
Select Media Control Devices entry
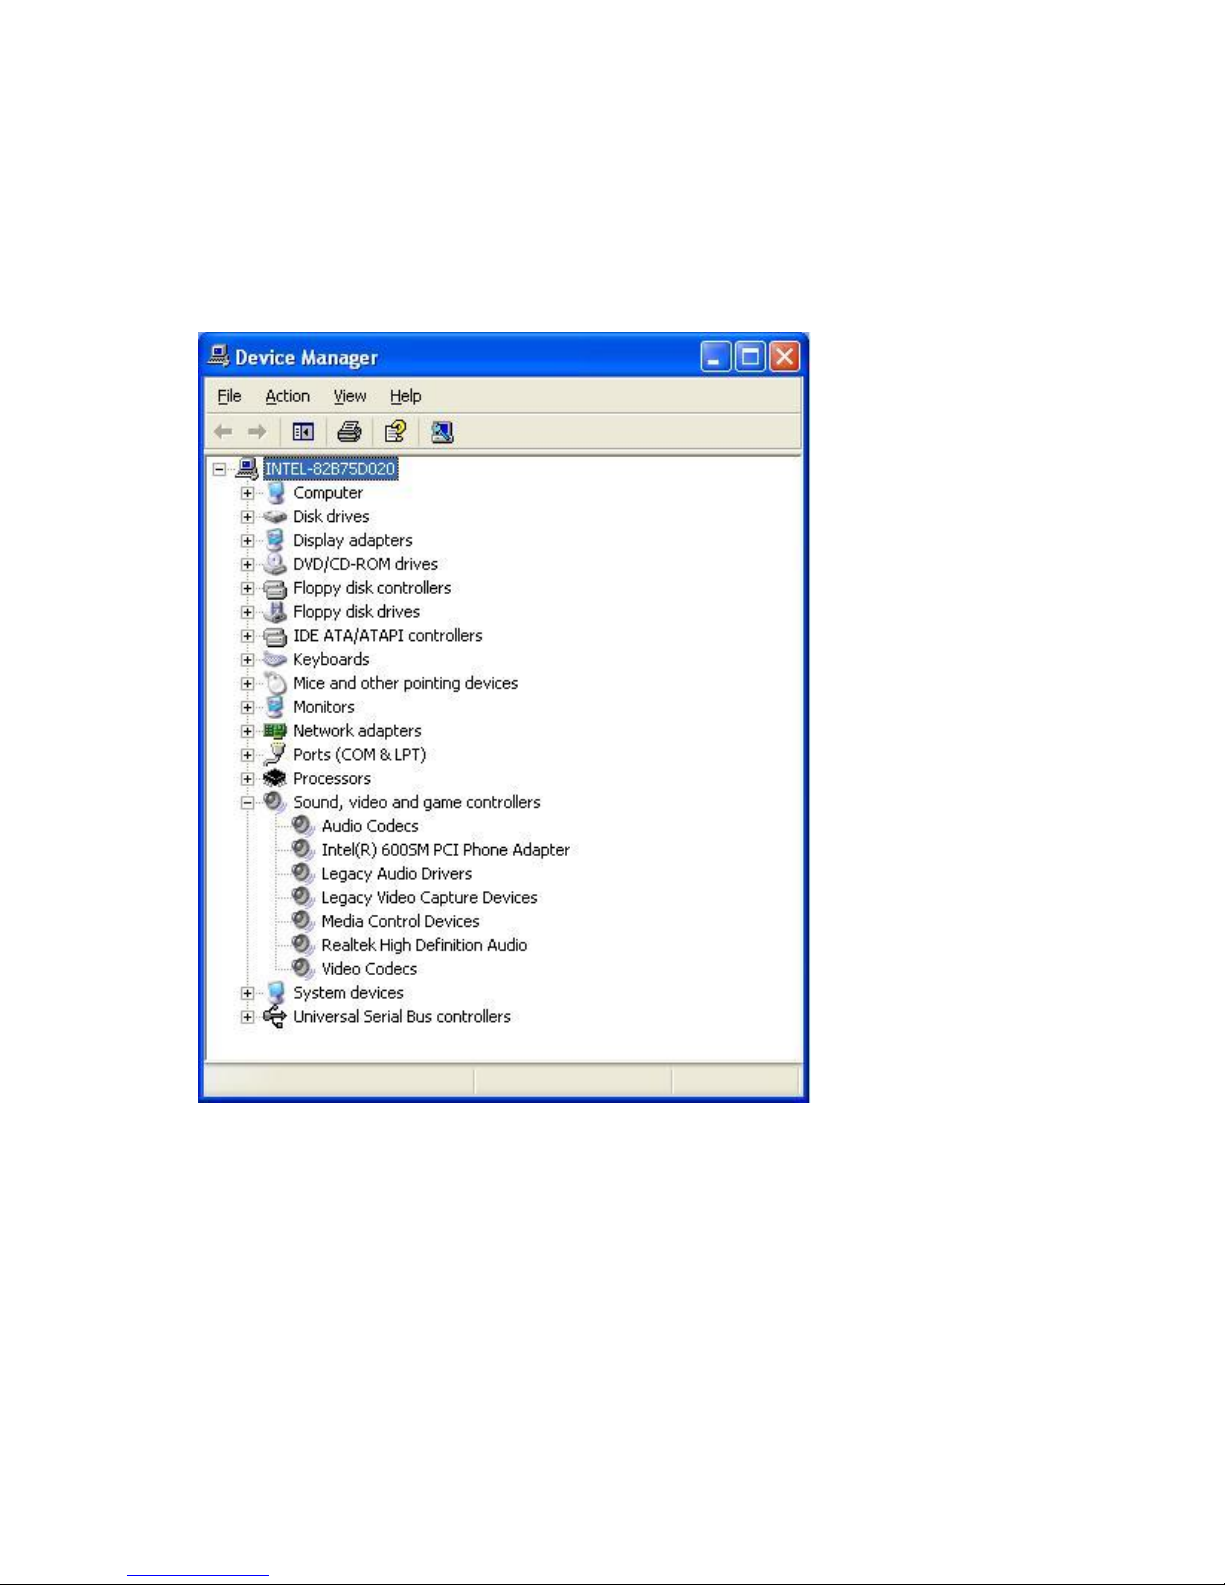pos(400,921)
